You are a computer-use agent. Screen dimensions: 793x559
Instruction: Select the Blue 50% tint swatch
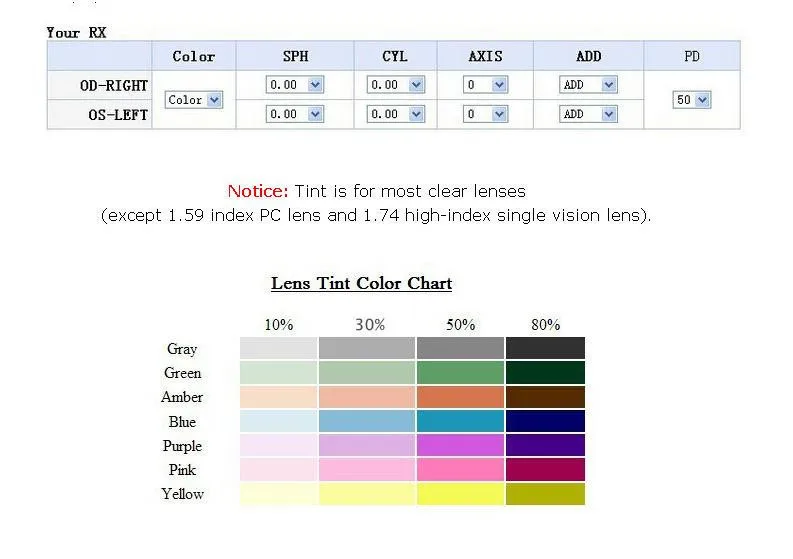click(460, 421)
